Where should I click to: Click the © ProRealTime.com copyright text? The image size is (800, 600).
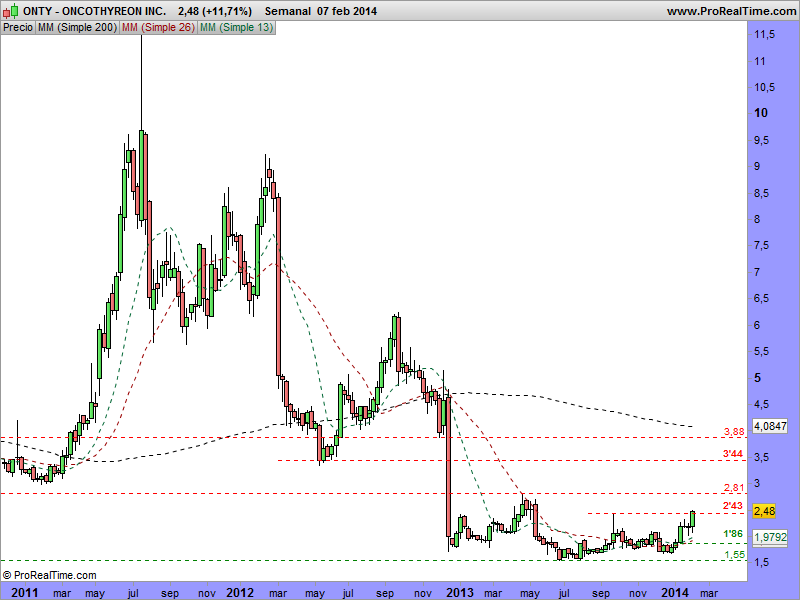49,575
